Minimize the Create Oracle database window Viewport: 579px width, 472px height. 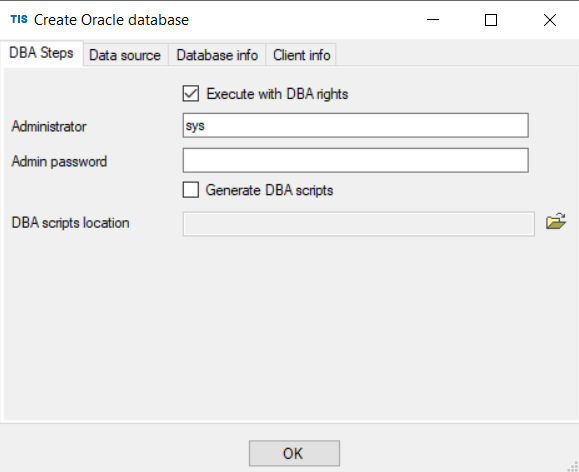coord(433,20)
